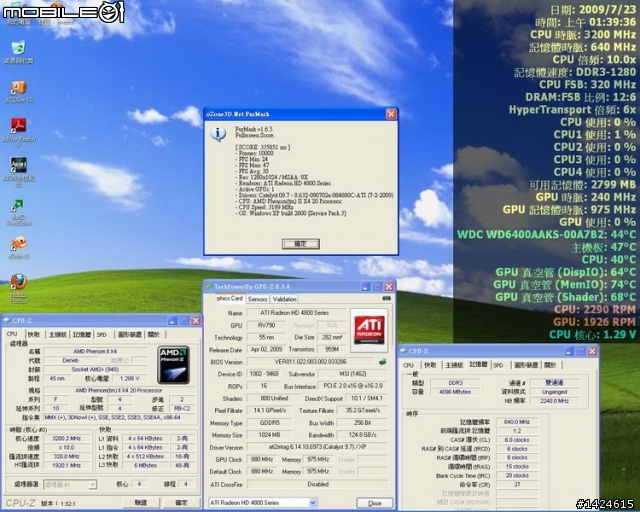Click the '4096 MBytes' capacity value

455,392
